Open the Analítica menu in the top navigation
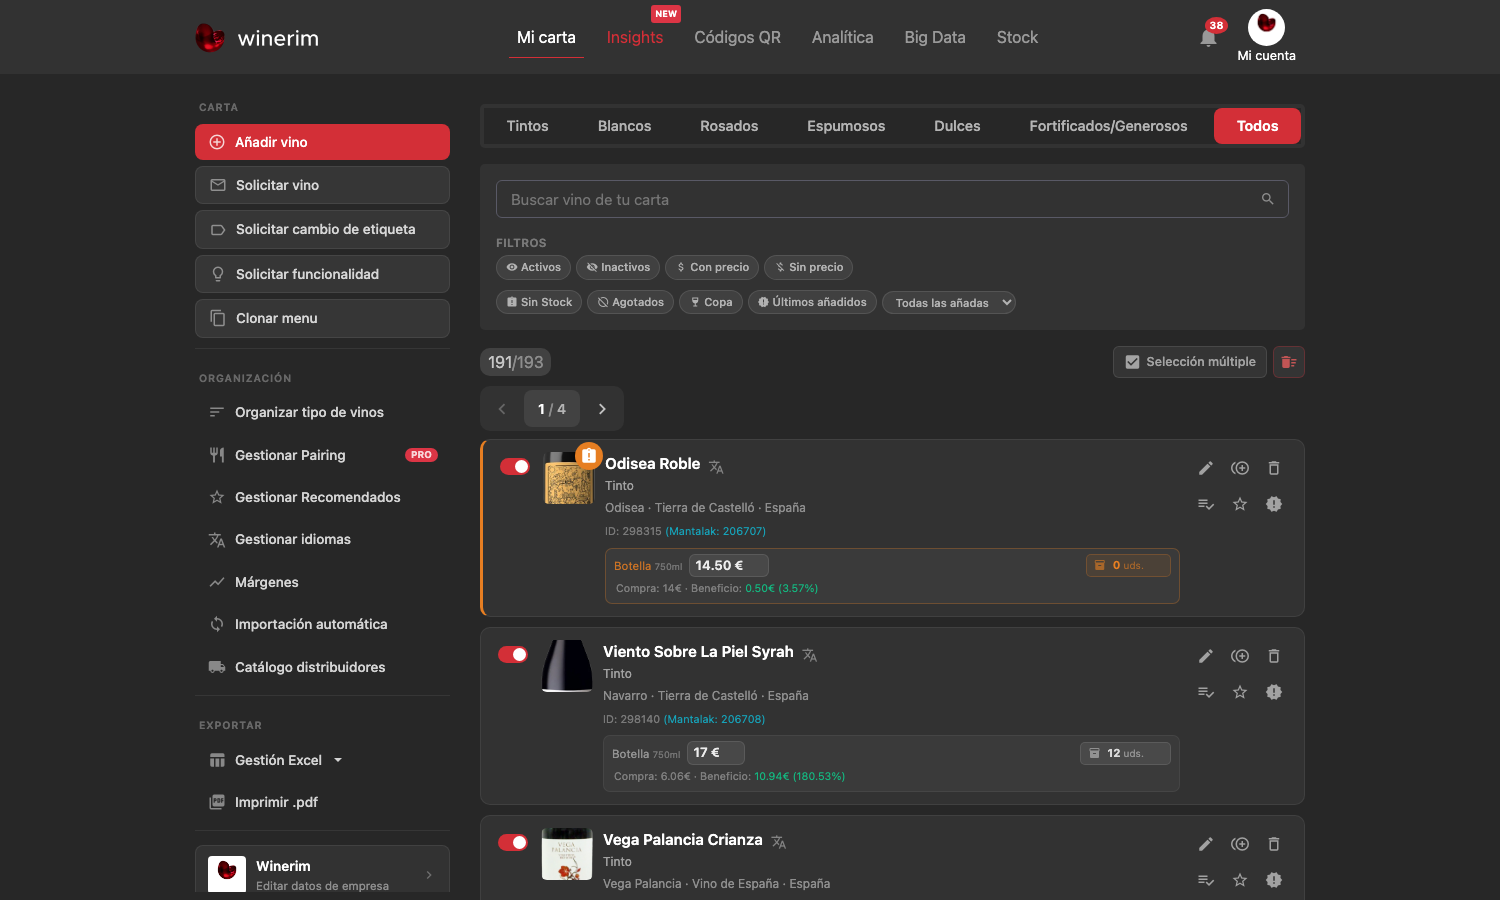1500x900 pixels. tap(842, 37)
